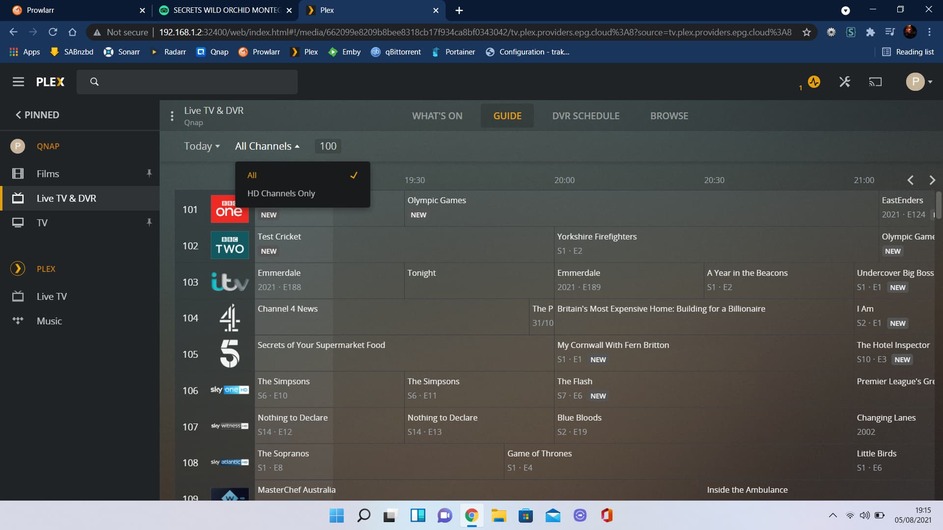Open Tonight on ITV
943x530 pixels.
(x=479, y=280)
